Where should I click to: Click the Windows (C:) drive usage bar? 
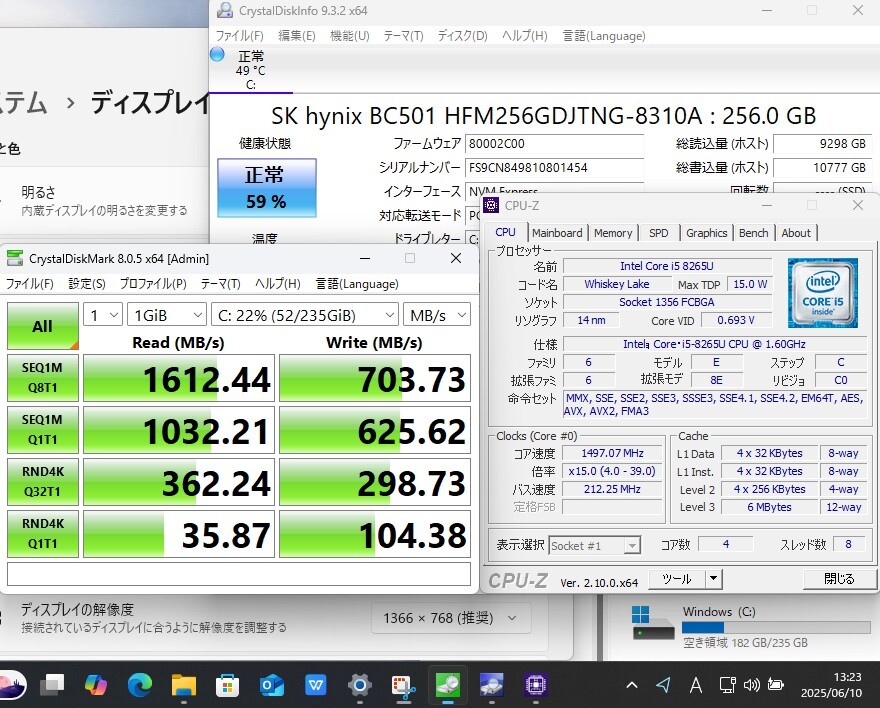[776, 627]
